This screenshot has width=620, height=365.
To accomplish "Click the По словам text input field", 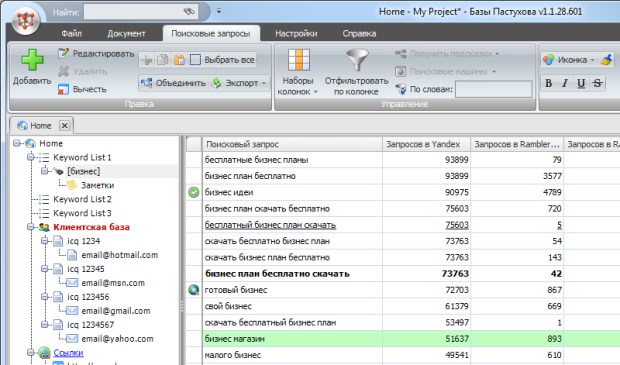I will (494, 89).
